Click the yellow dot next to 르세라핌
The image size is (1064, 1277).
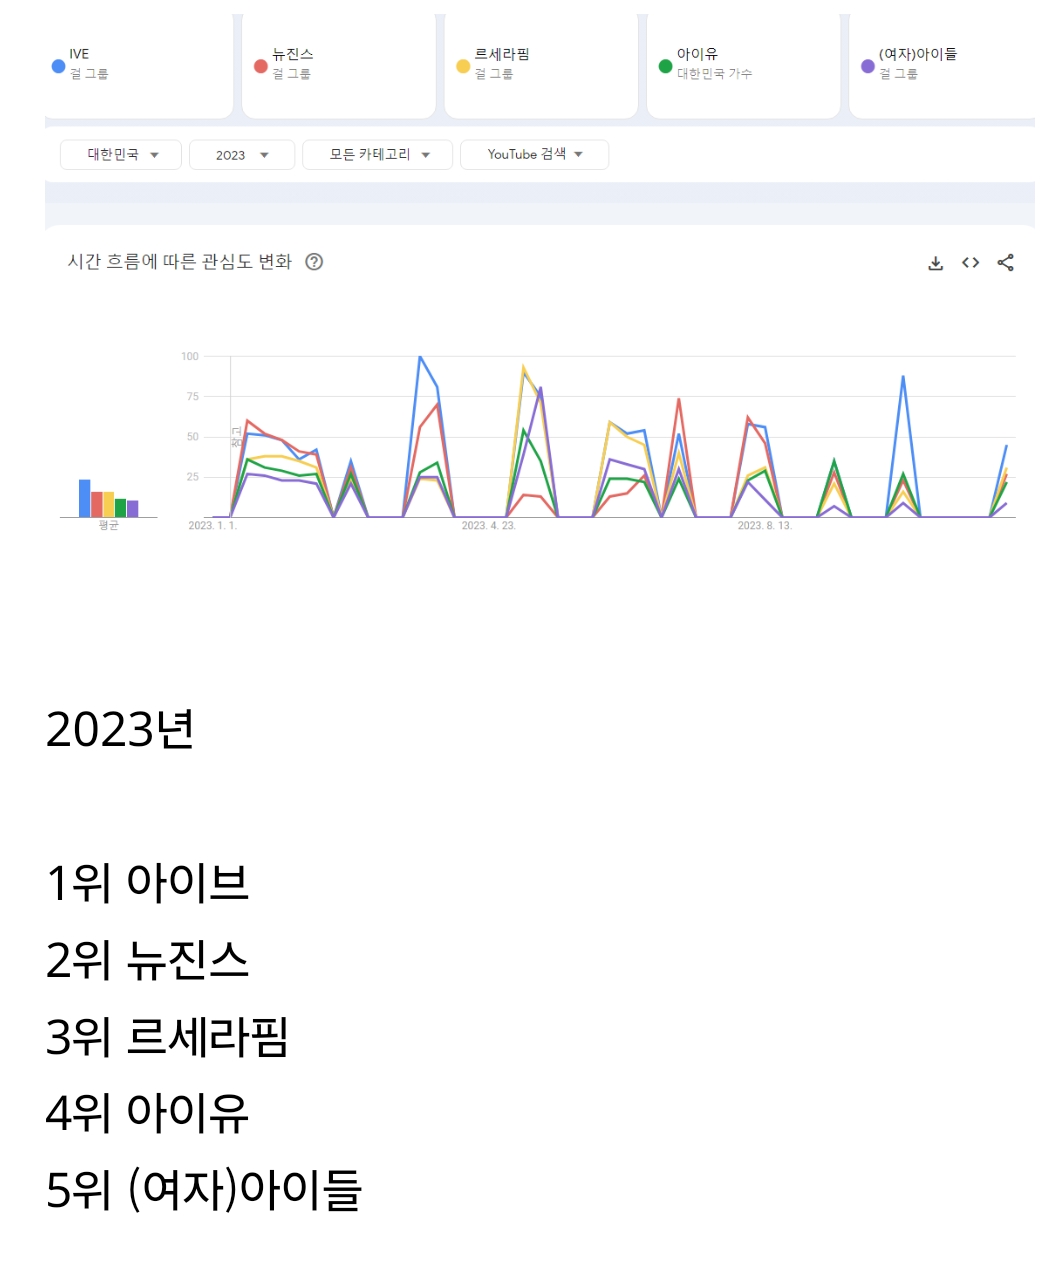463,66
